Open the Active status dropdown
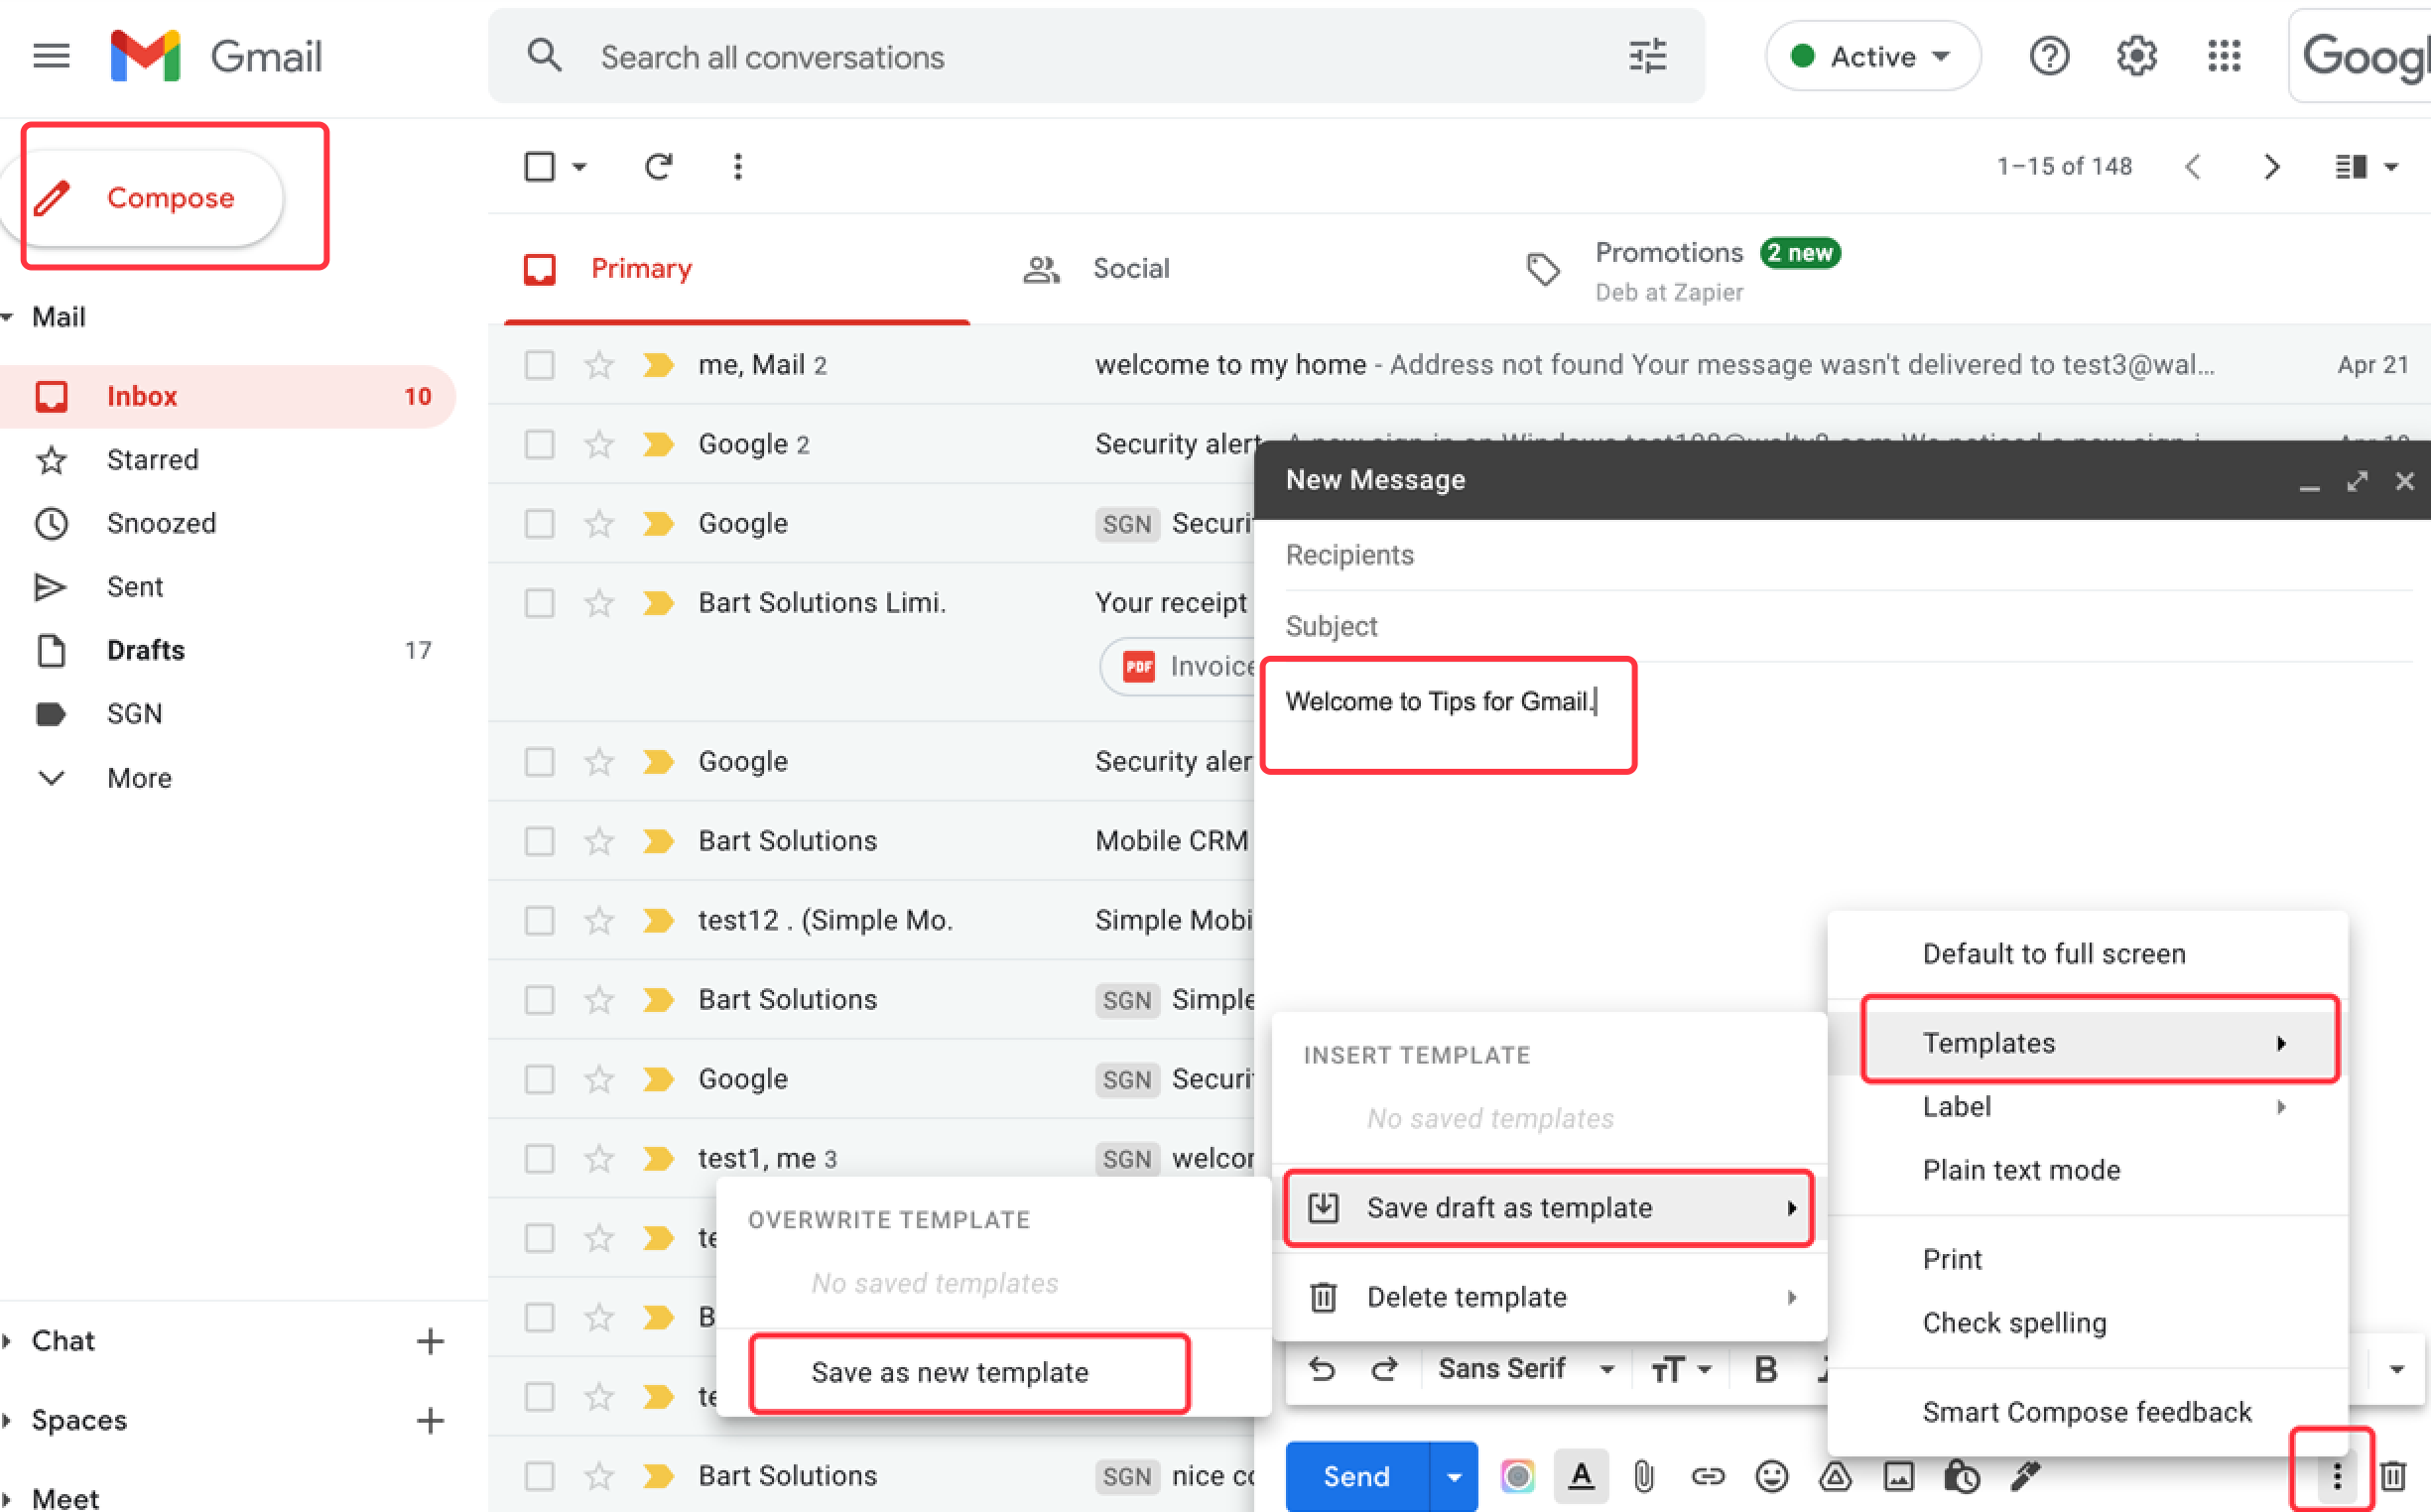 click(1872, 56)
